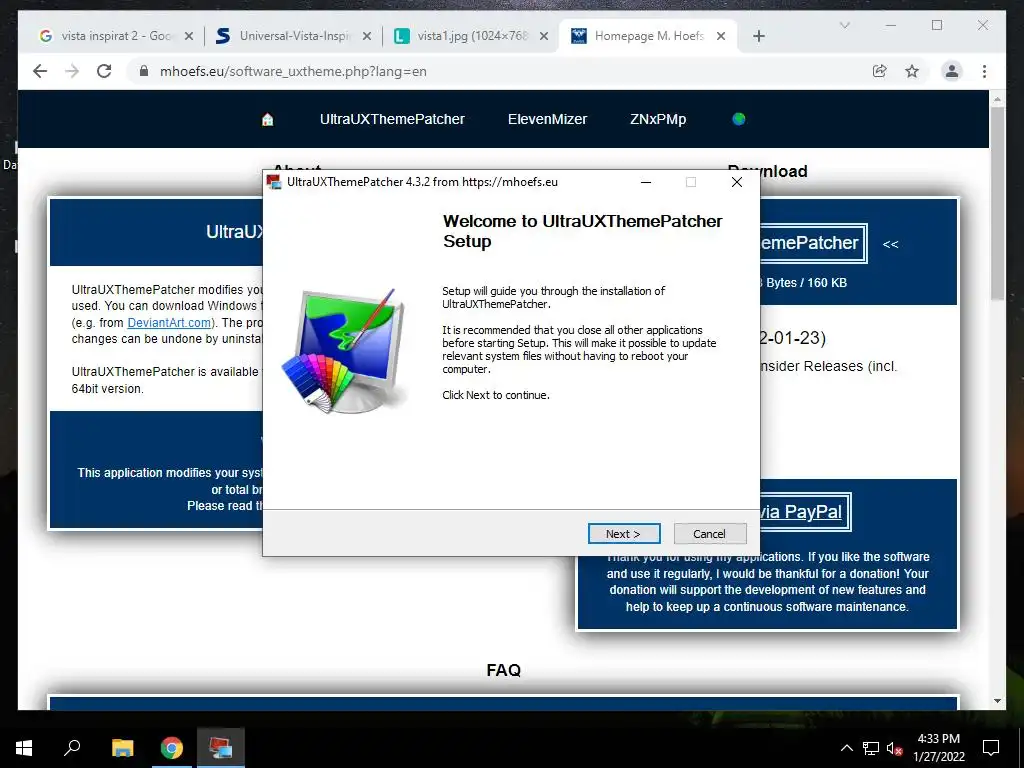Image resolution: width=1024 pixels, height=768 pixels.
Task: Click Chrome icon on the taskbar
Action: 171,748
